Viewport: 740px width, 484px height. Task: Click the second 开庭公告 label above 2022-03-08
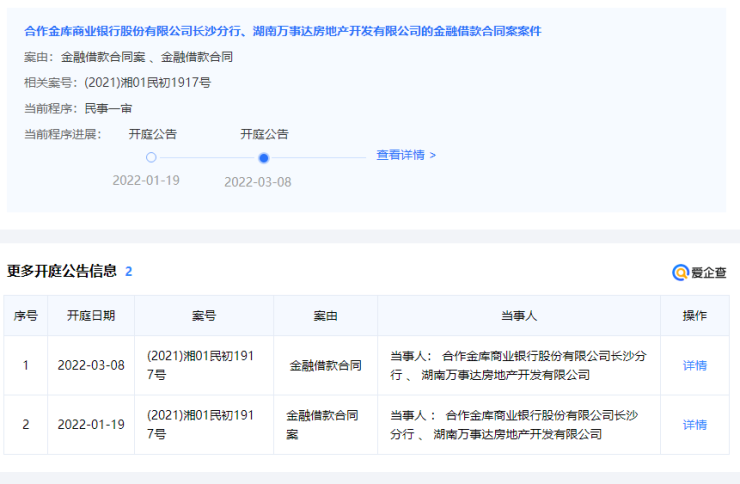point(264,134)
